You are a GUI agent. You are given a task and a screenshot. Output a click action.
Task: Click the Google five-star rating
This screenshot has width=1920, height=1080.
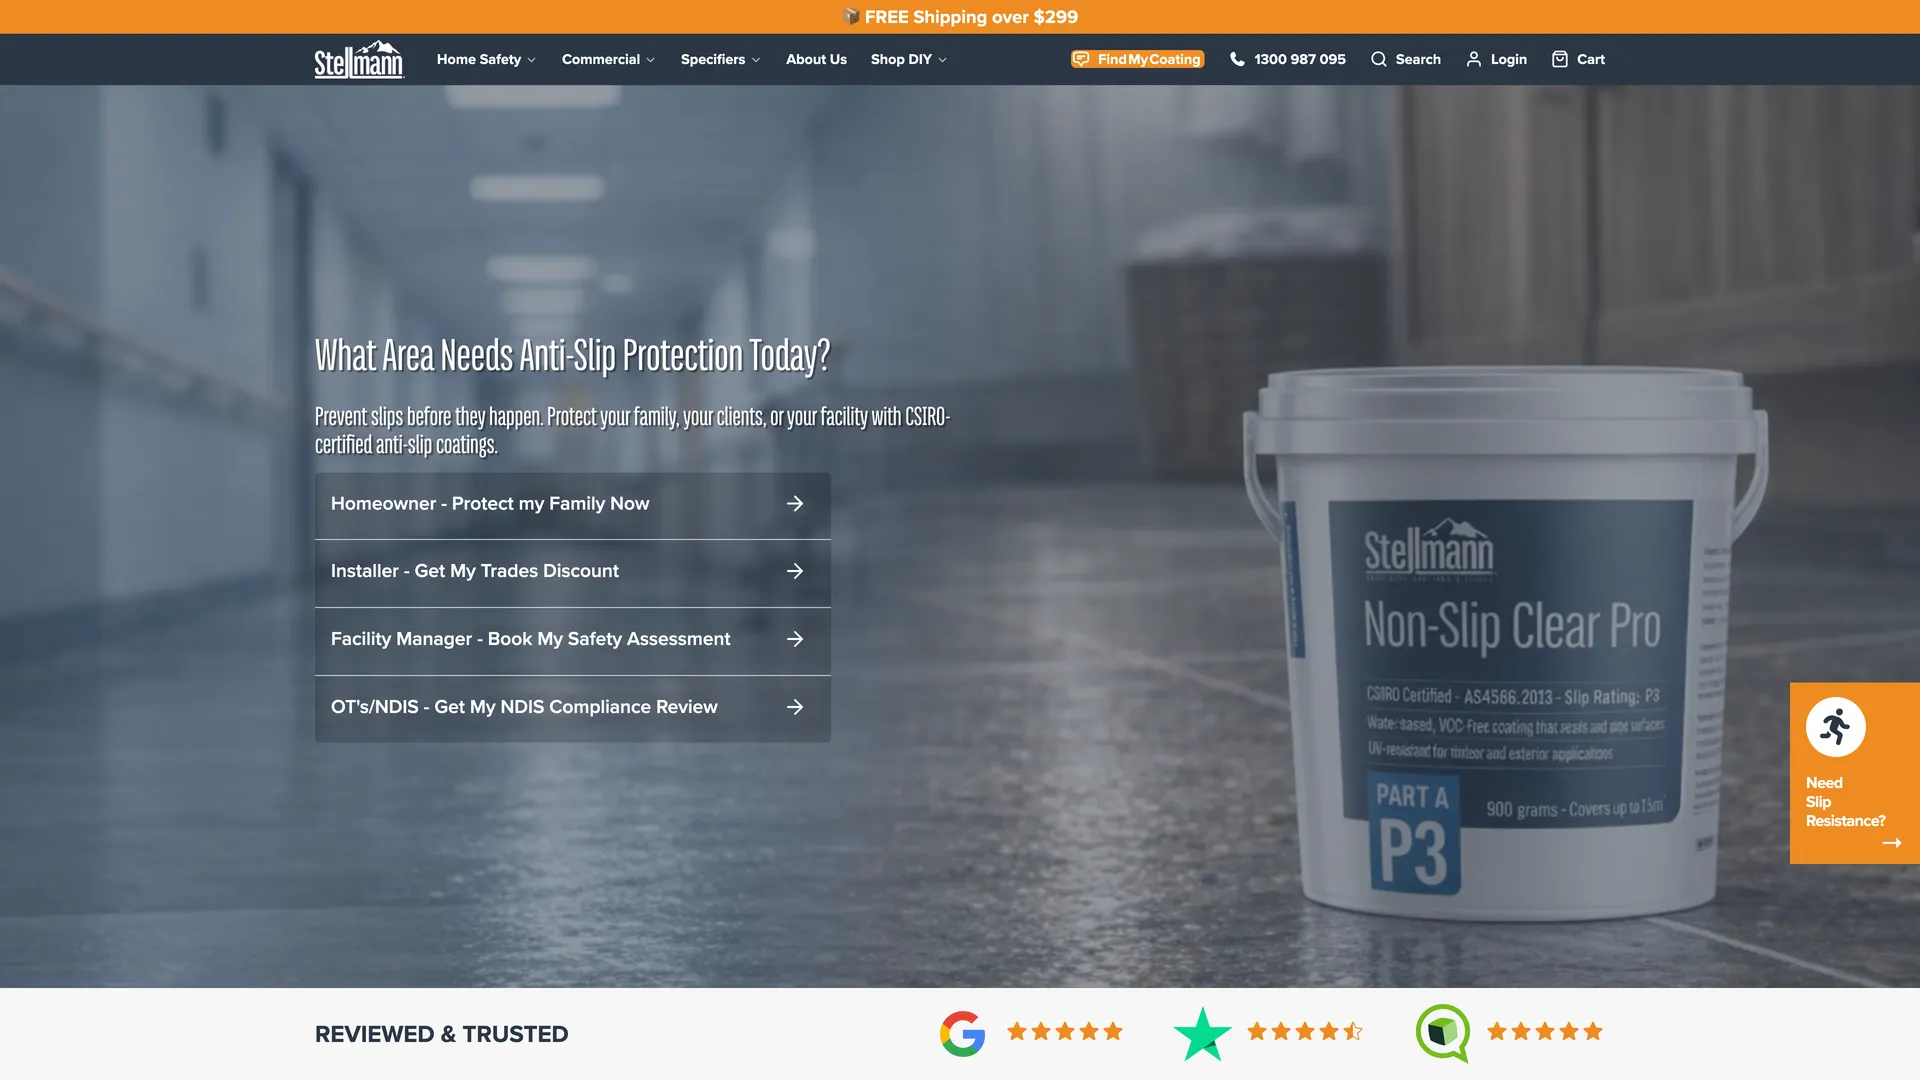tap(1065, 1031)
